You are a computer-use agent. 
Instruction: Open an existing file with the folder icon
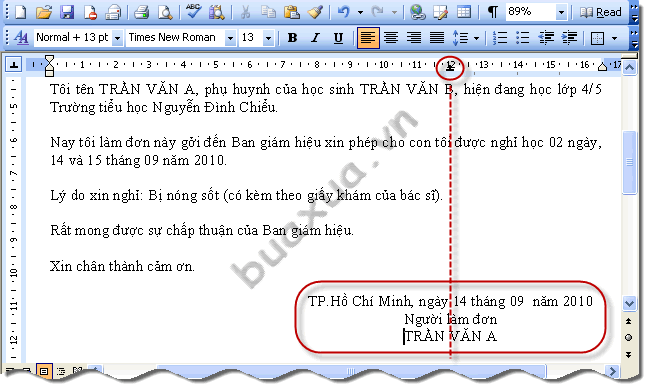click(x=44, y=12)
